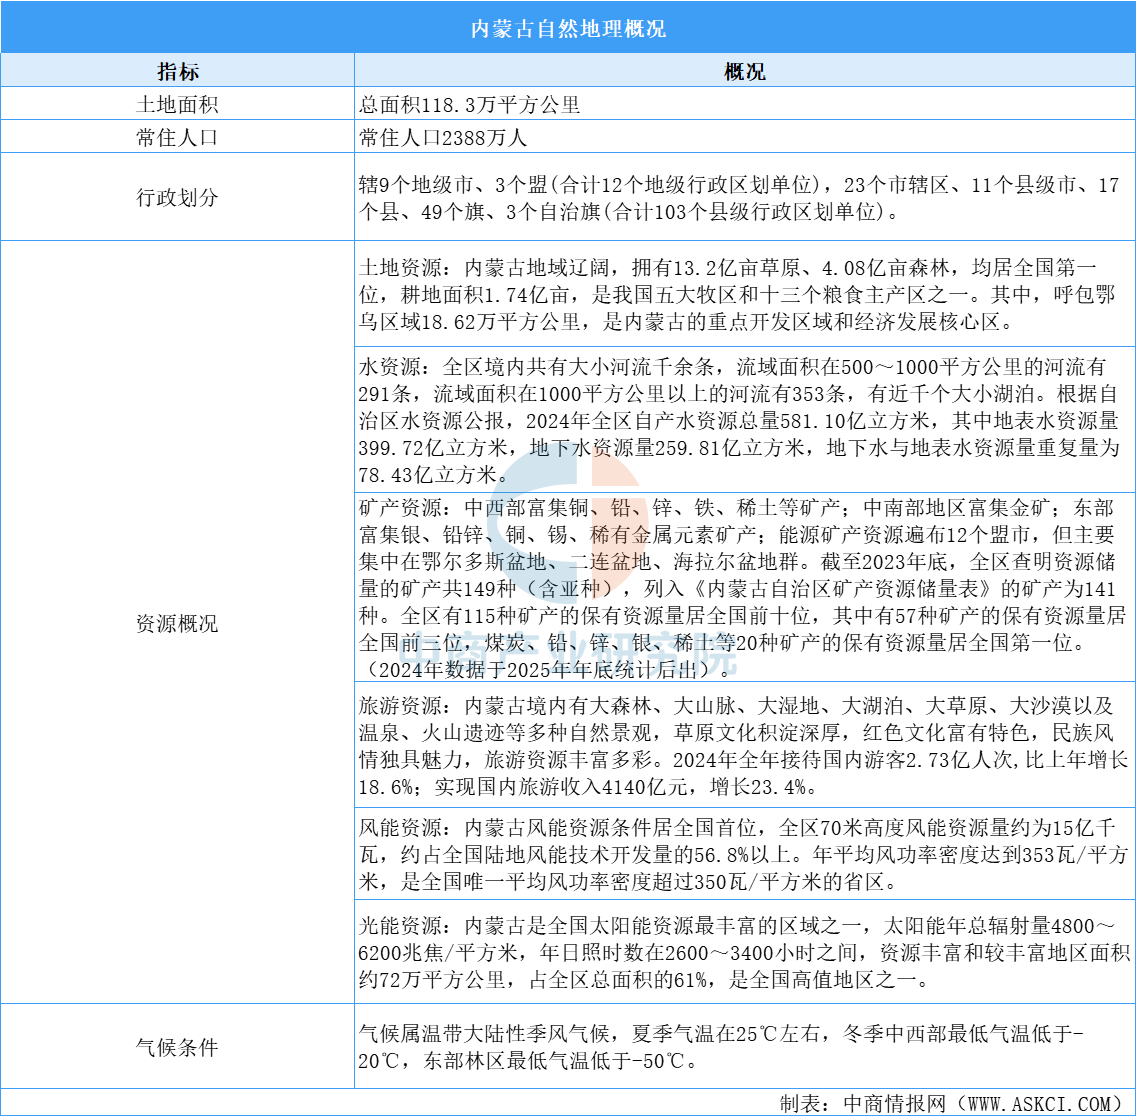This screenshot has height=1116, width=1136.
Task: Click the title 内蒙古自然地理概况
Action: [x=568, y=28]
